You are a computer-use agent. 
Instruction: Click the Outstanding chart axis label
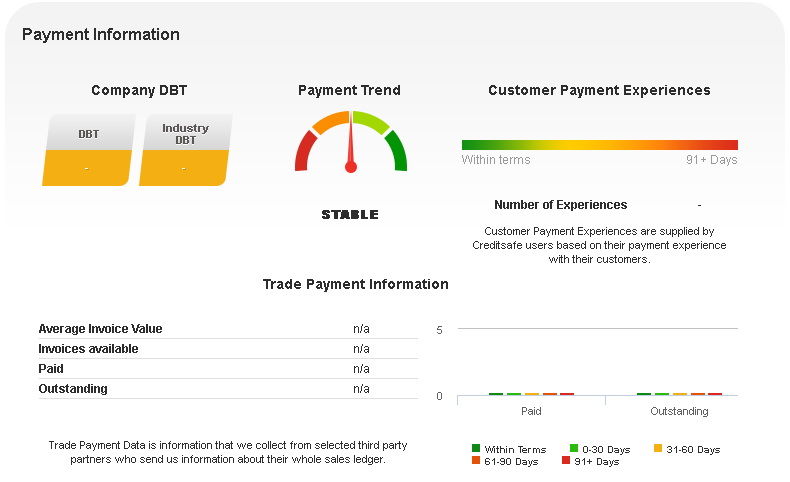pyautogui.click(x=679, y=411)
